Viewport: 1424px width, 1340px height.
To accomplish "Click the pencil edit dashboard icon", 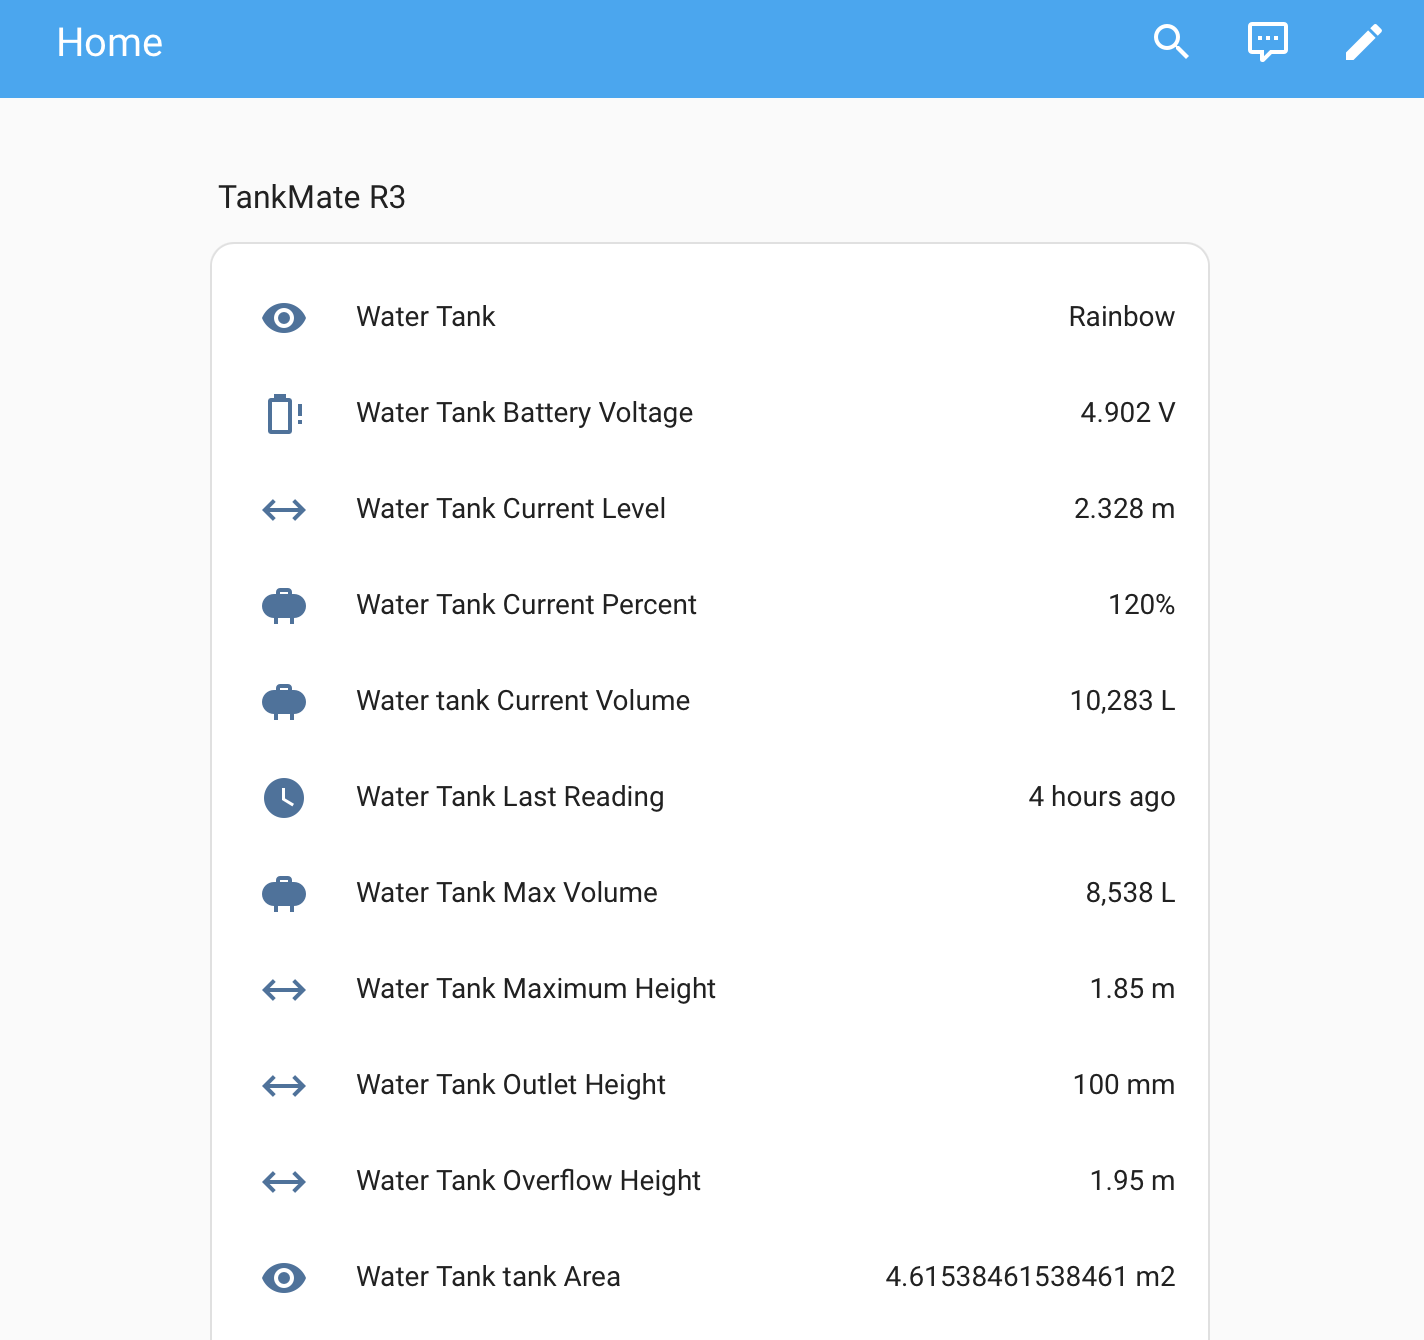I will point(1363,42).
